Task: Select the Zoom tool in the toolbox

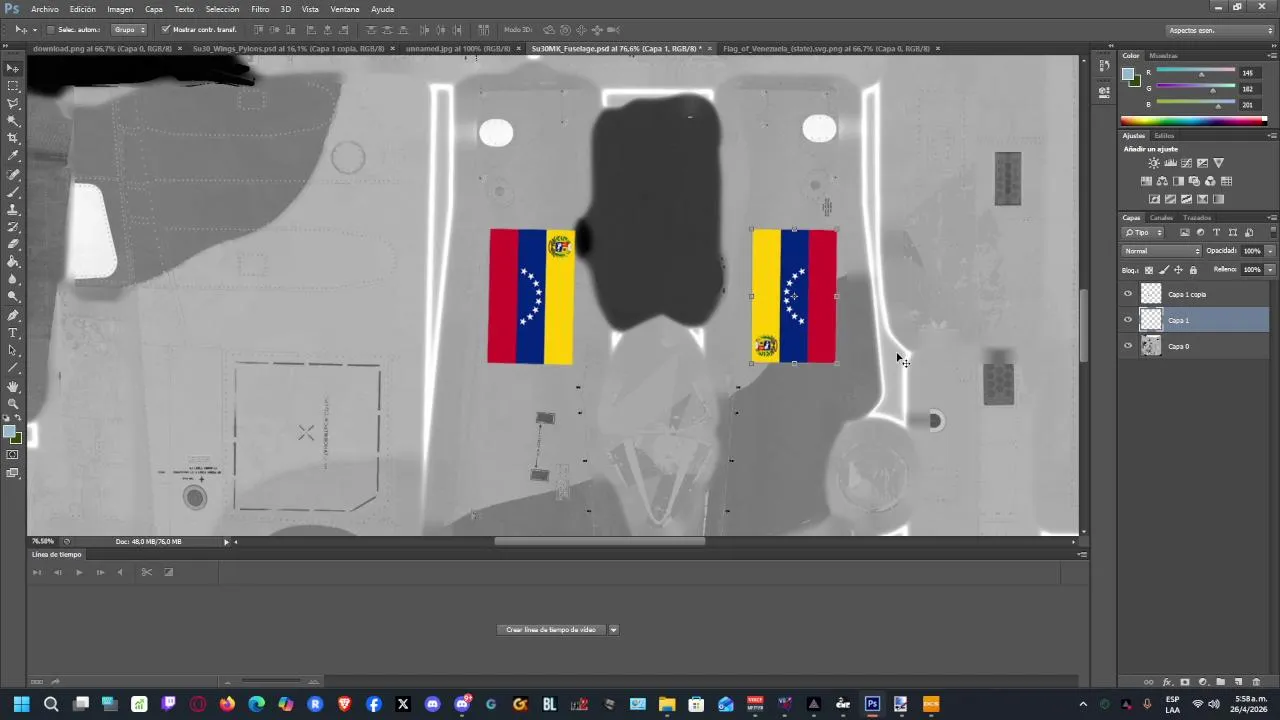Action: point(13,404)
